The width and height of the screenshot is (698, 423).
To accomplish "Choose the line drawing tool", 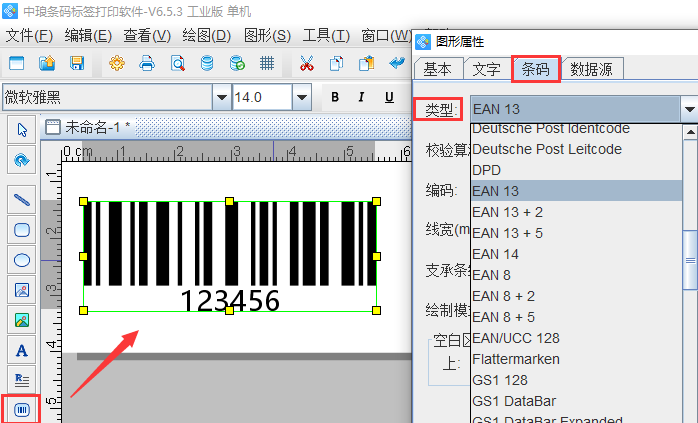I will click(x=21, y=198).
